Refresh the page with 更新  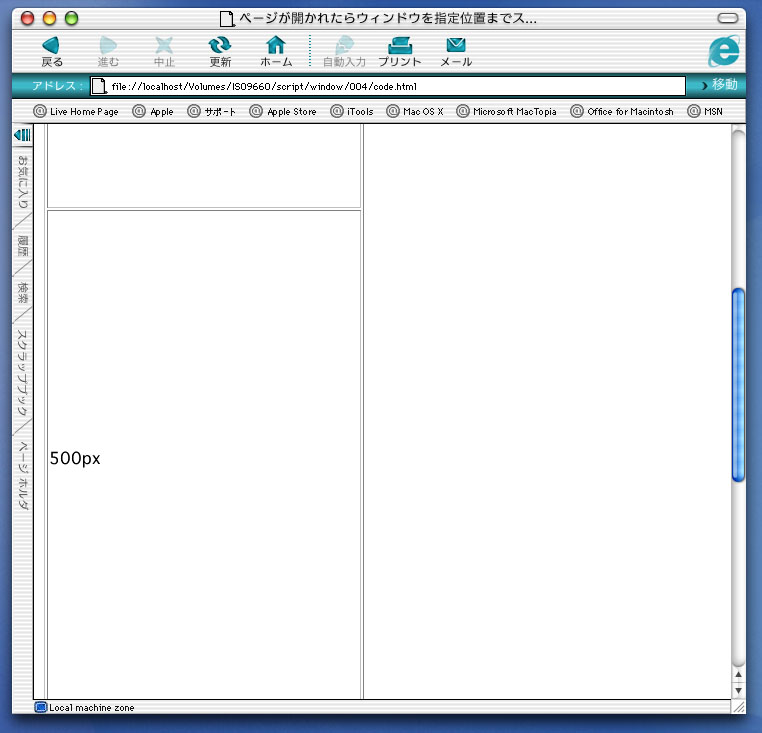(x=220, y=51)
